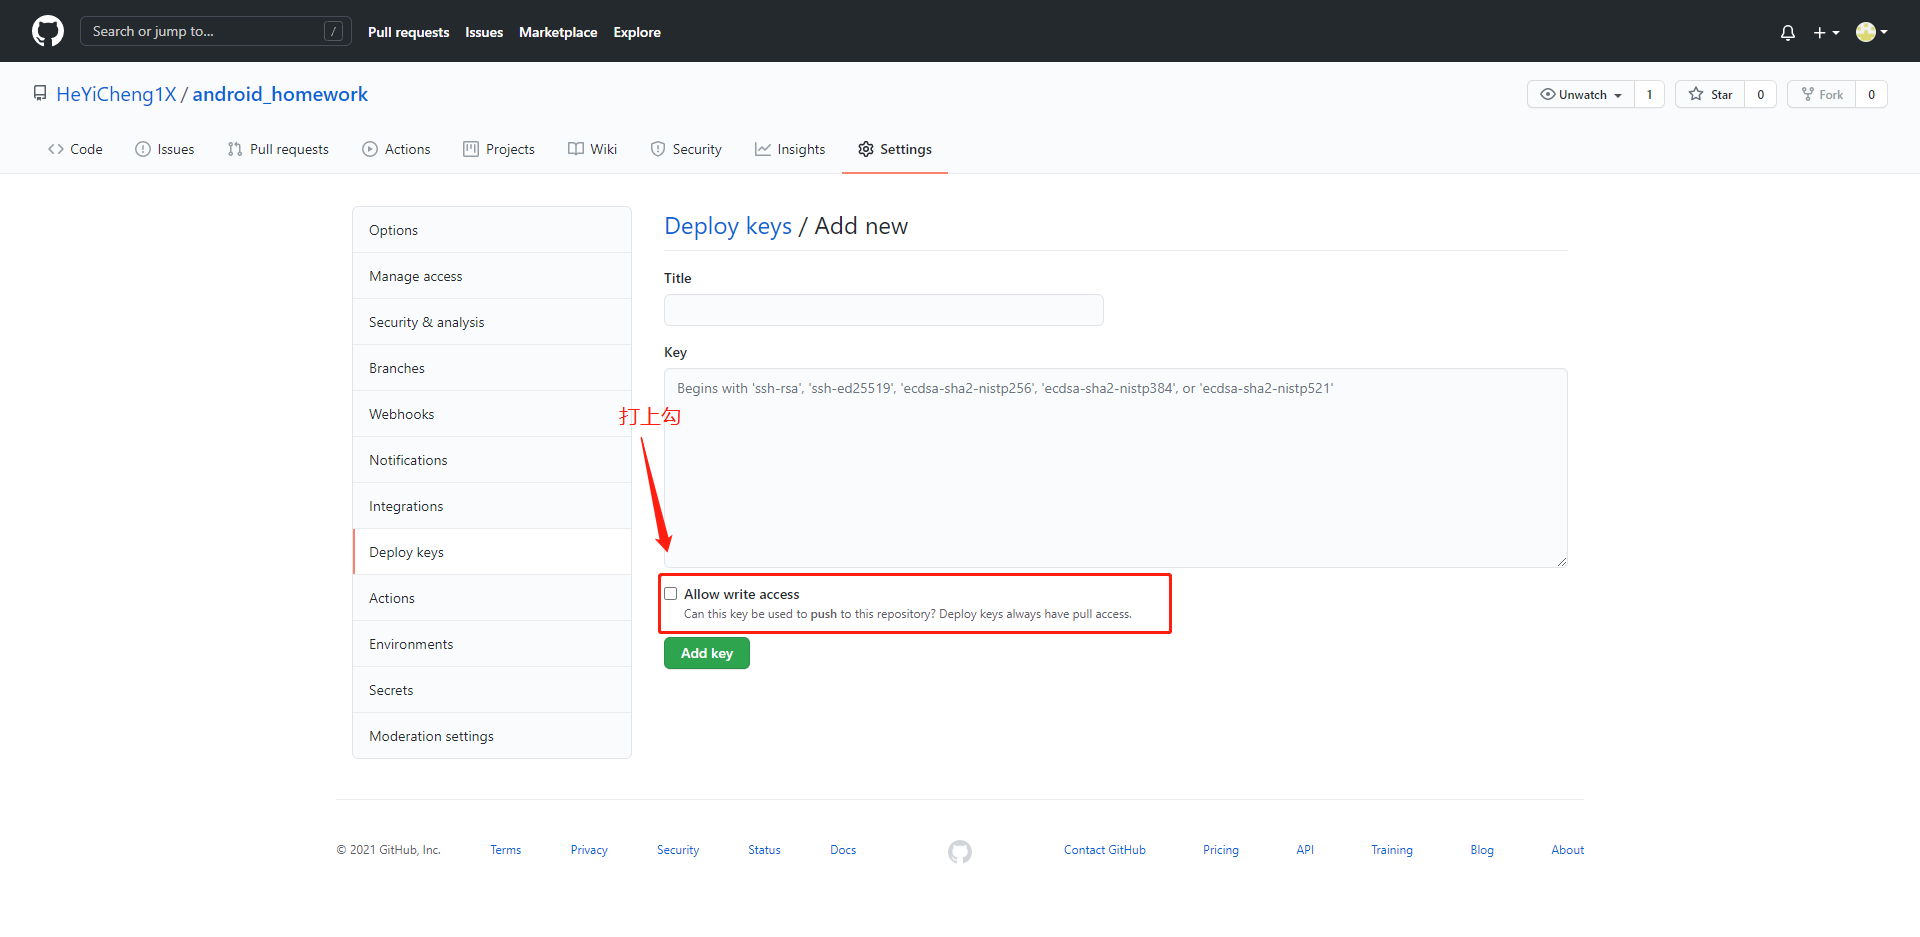Open Security & analysis settings
Screen dimensions: 1920x937
492,322
